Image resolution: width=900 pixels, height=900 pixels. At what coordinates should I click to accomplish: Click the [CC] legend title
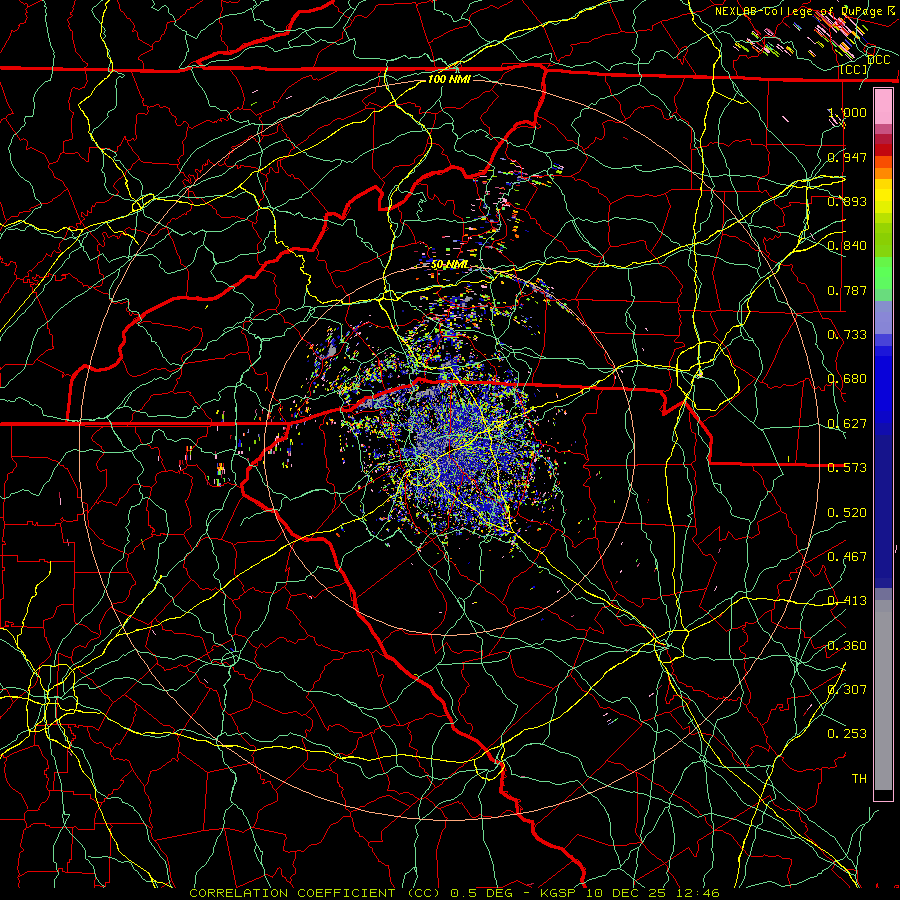pos(853,69)
